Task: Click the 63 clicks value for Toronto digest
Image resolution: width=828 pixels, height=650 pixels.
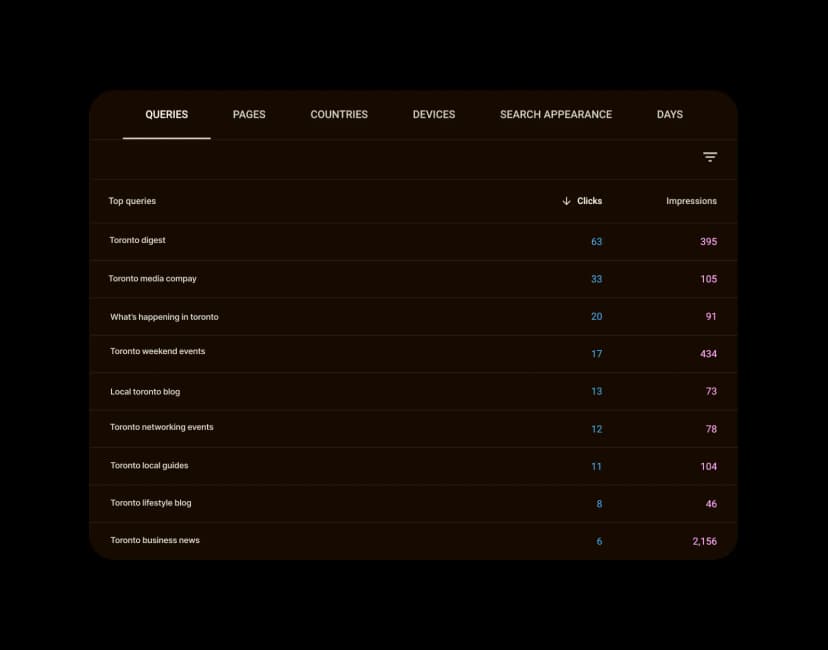Action: pos(597,241)
